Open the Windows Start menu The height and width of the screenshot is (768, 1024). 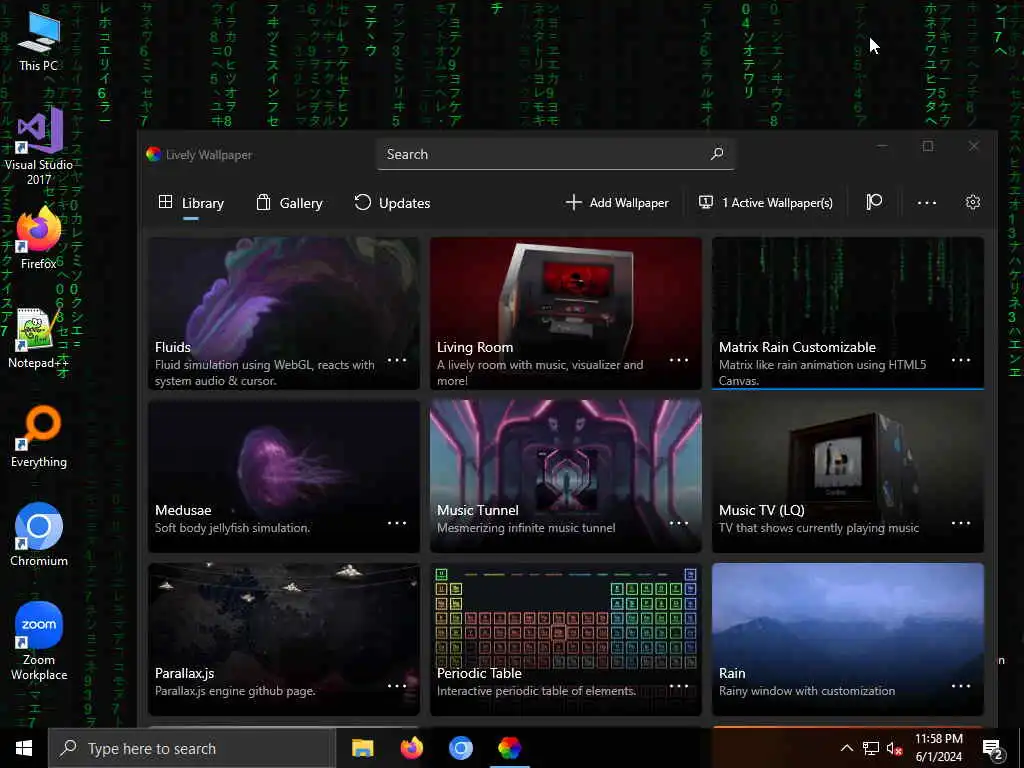[24, 748]
